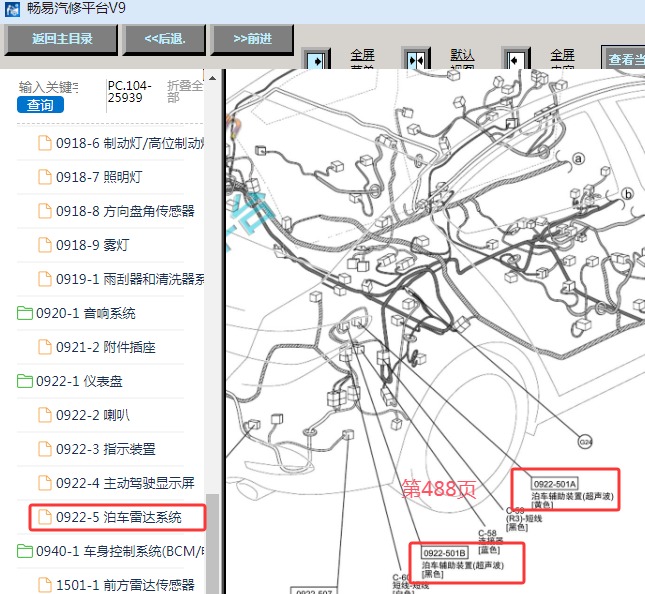Click the 查看当 button at top right
The width and height of the screenshot is (645, 594).
[x=624, y=58]
